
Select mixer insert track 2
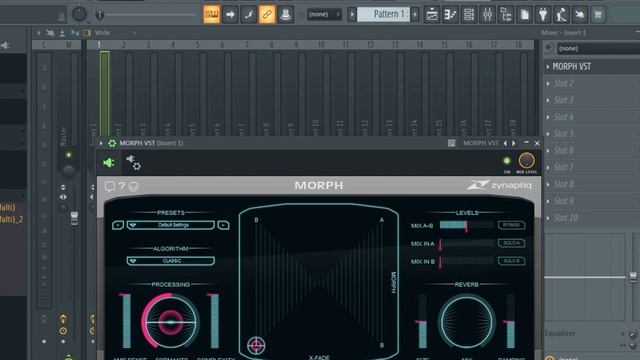[x=123, y=93]
